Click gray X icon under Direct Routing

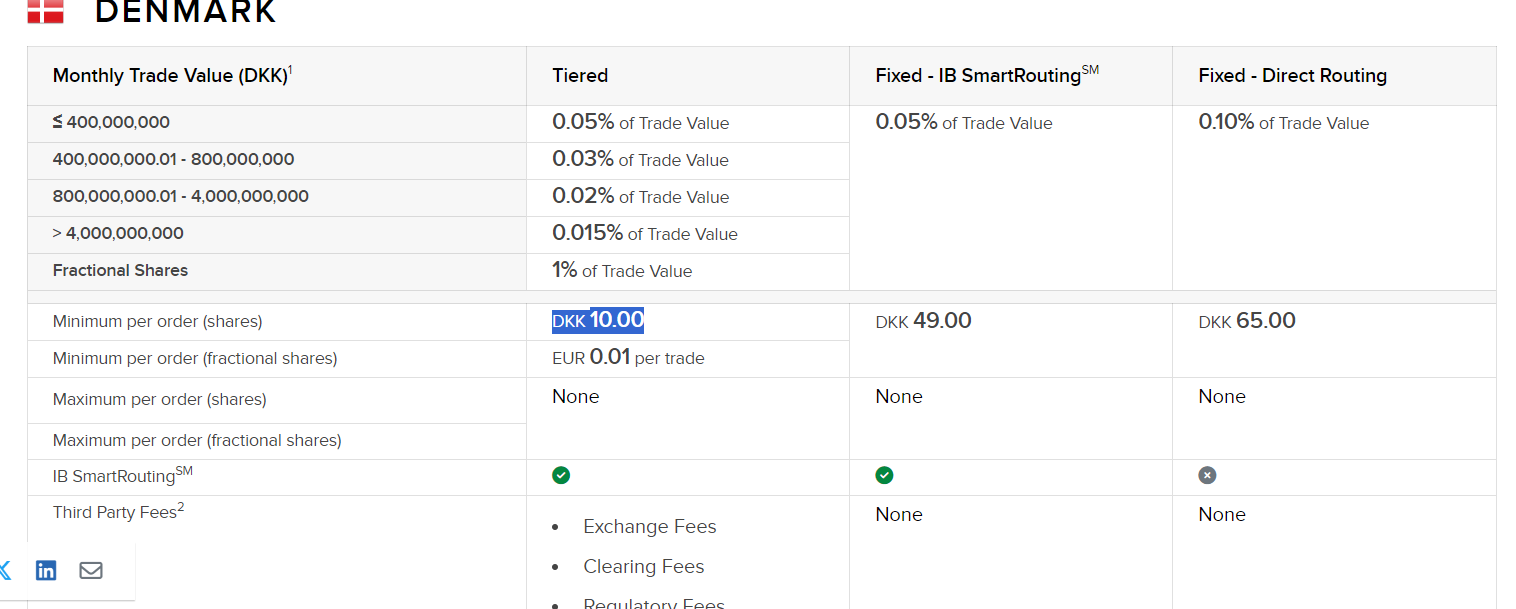point(1207,475)
